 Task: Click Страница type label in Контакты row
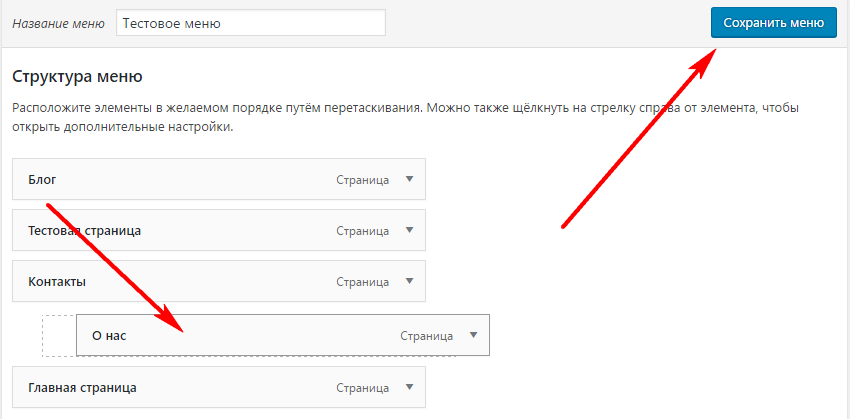click(363, 282)
